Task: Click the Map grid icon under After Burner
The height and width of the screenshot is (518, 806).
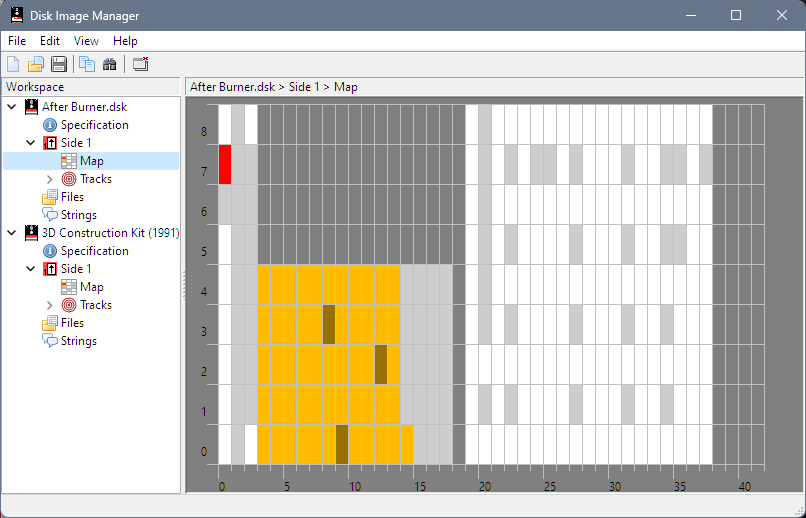Action: pyautogui.click(x=68, y=161)
